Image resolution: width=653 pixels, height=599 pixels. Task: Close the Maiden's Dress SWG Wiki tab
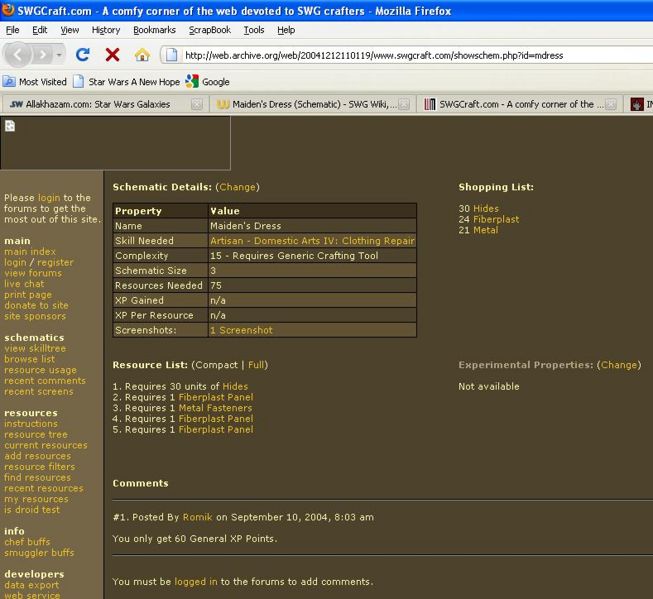pyautogui.click(x=403, y=104)
